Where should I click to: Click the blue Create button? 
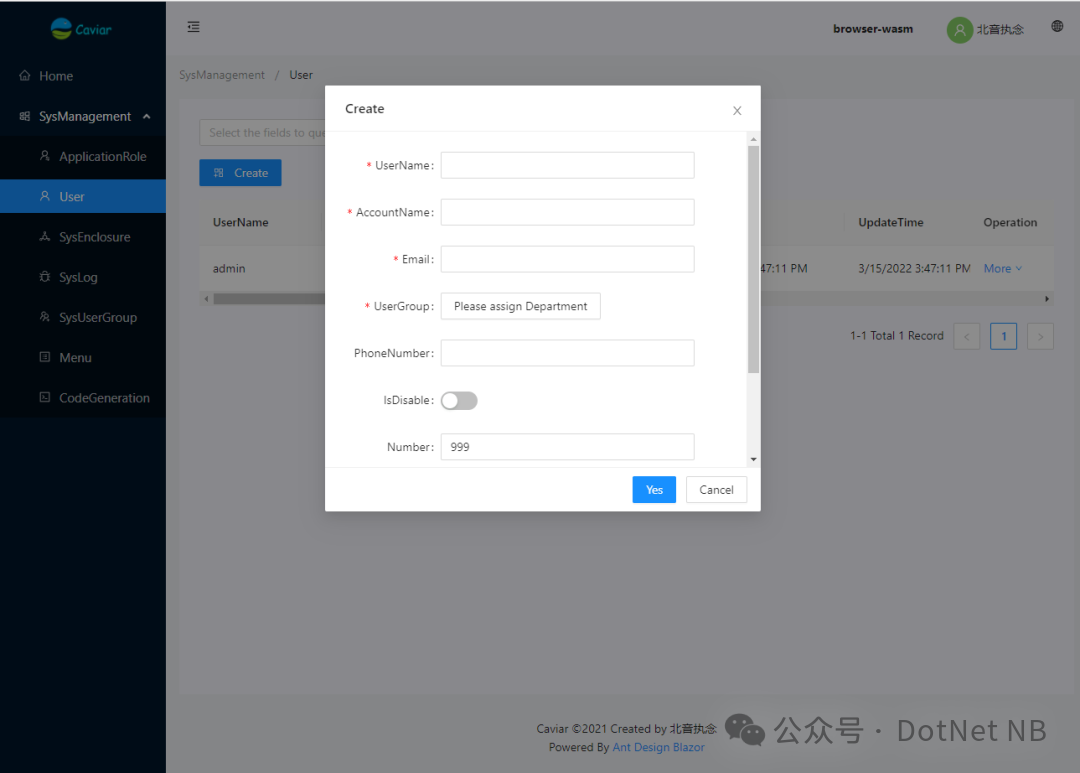point(240,173)
